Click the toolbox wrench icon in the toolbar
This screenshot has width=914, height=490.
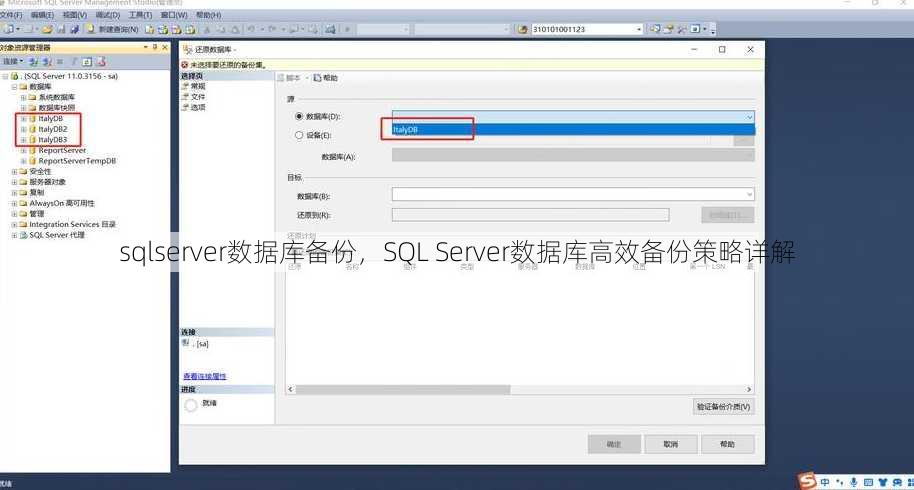(x=681, y=29)
